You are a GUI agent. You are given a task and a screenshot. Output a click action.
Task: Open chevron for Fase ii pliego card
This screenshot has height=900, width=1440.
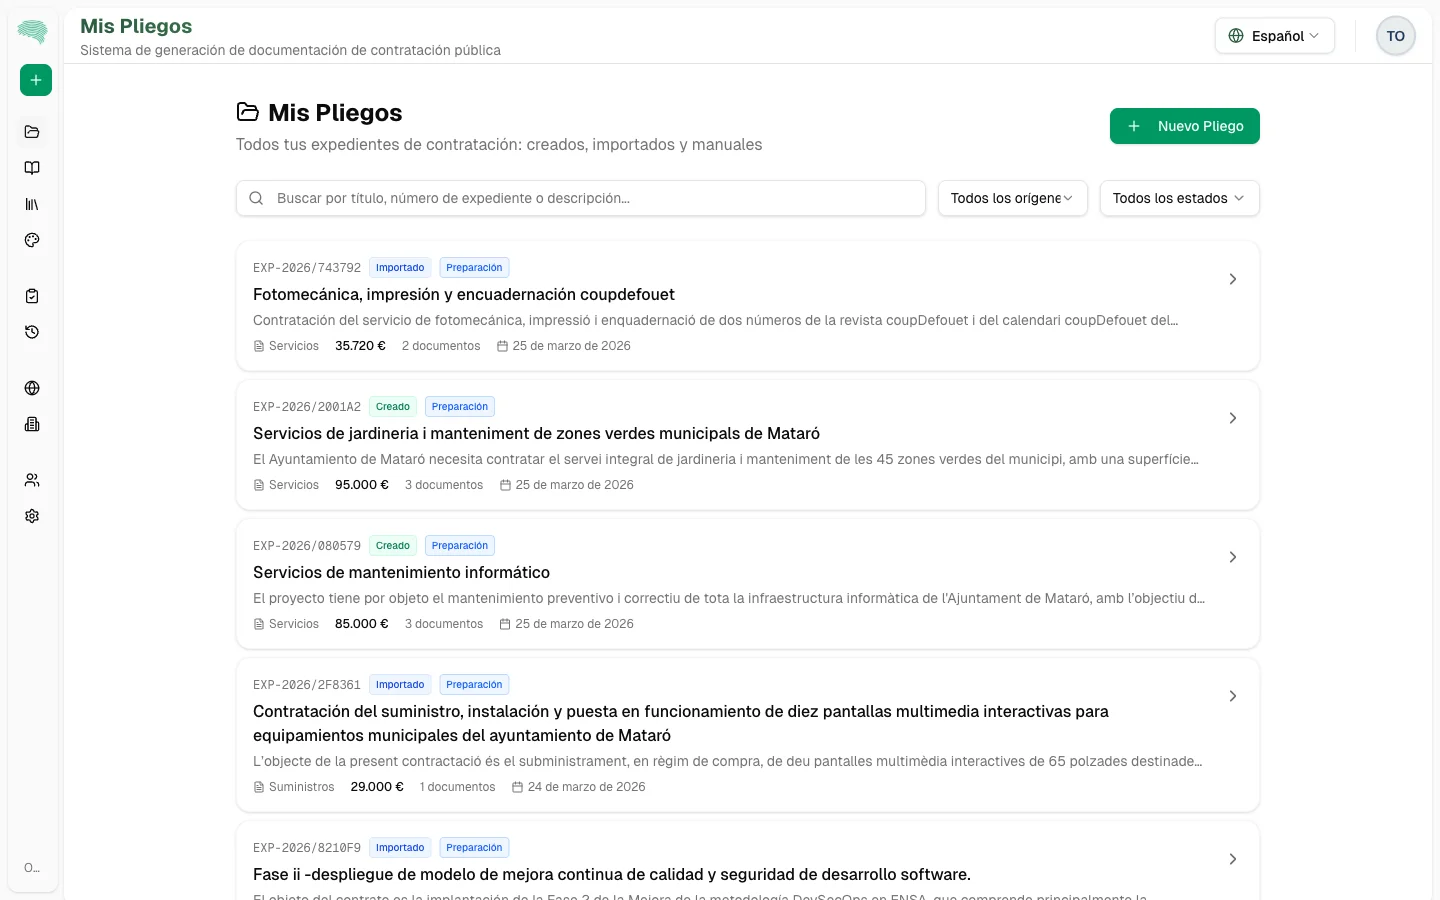coord(1233,859)
